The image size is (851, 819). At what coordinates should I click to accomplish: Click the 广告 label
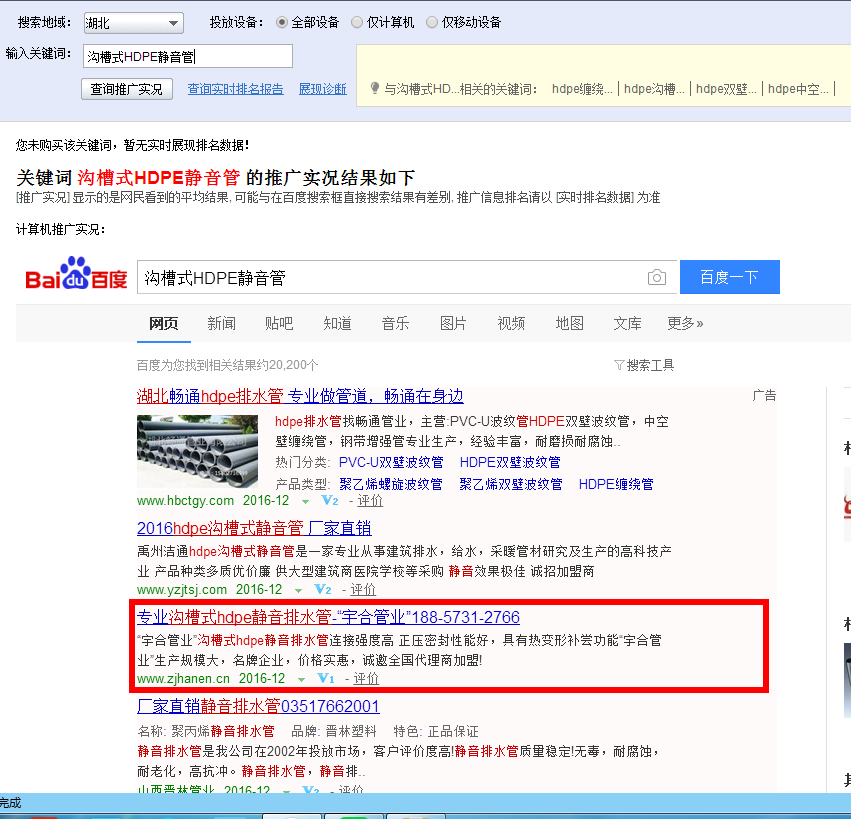(764, 396)
